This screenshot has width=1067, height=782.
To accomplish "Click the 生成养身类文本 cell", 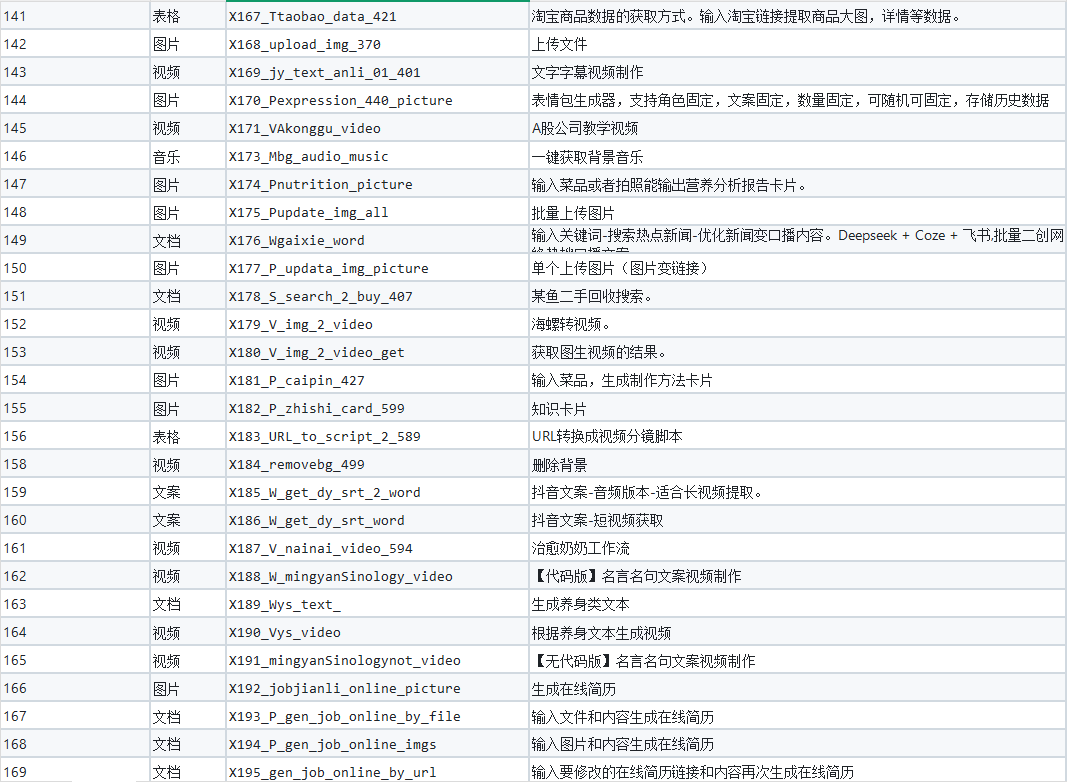I will pyautogui.click(x=797, y=604).
